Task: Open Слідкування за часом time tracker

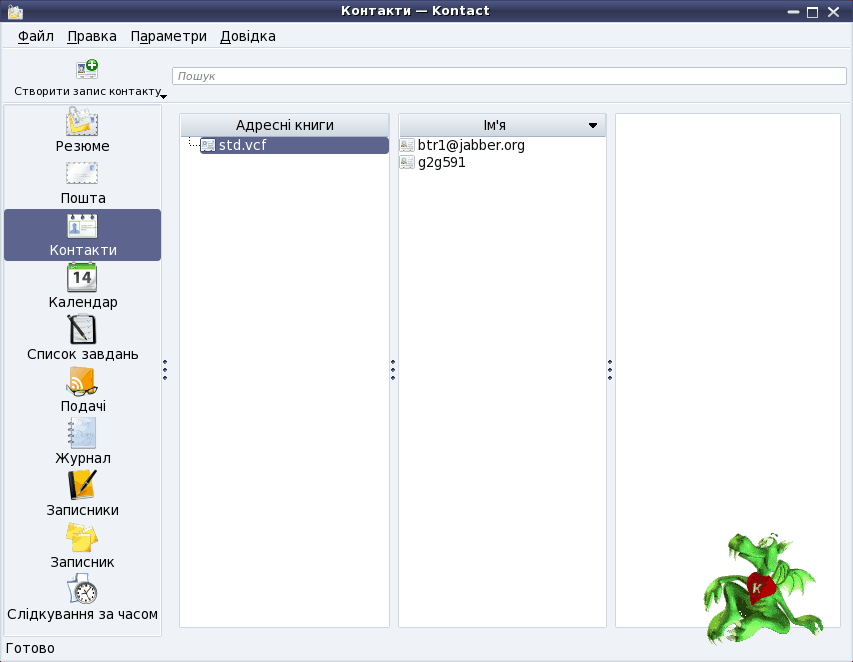Action: pos(82,599)
